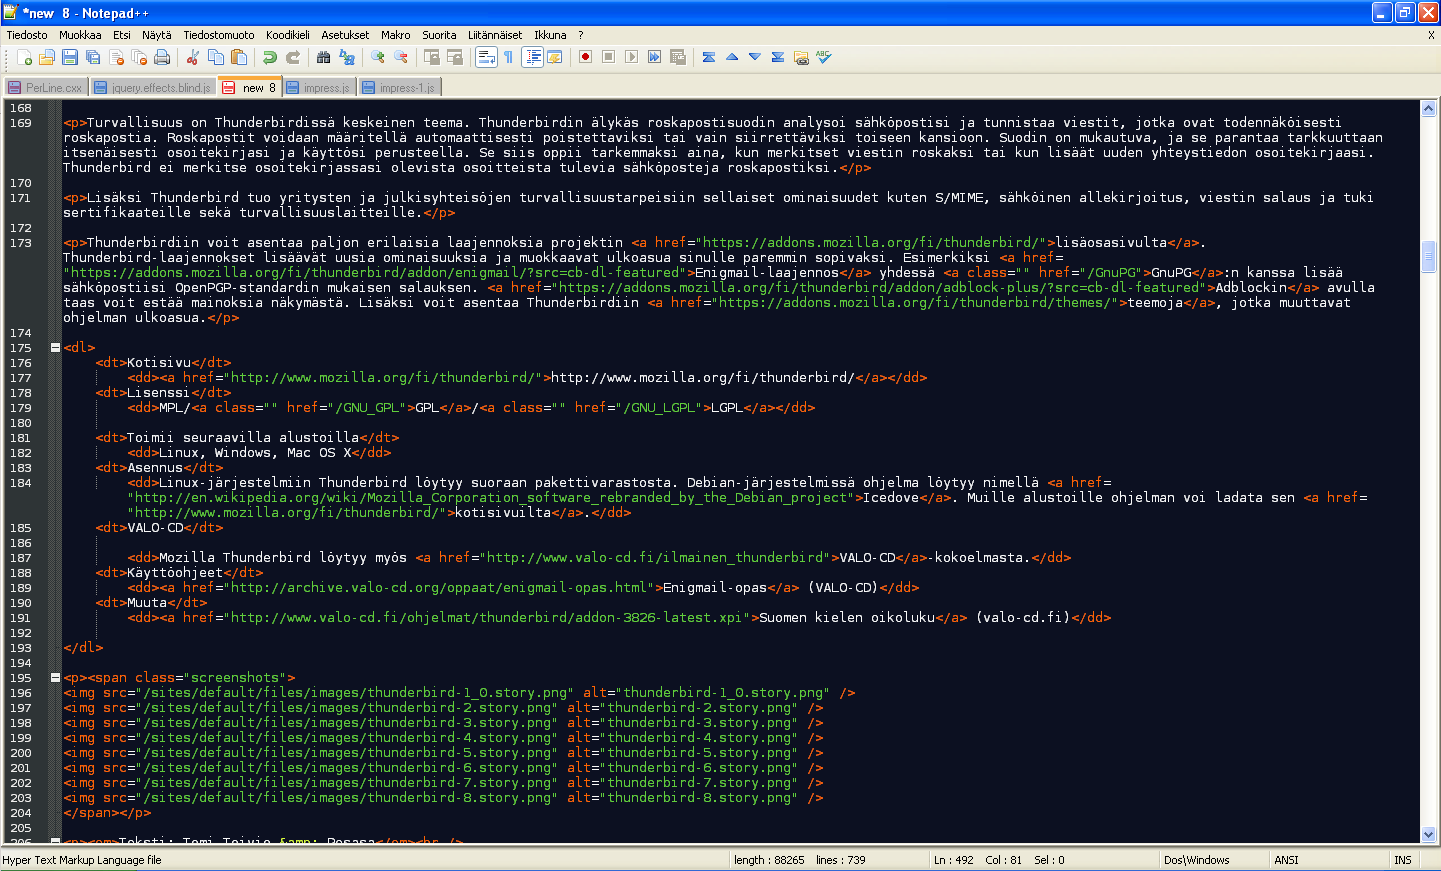Click the synchronize horizontal scrolling icon

tap(455, 57)
